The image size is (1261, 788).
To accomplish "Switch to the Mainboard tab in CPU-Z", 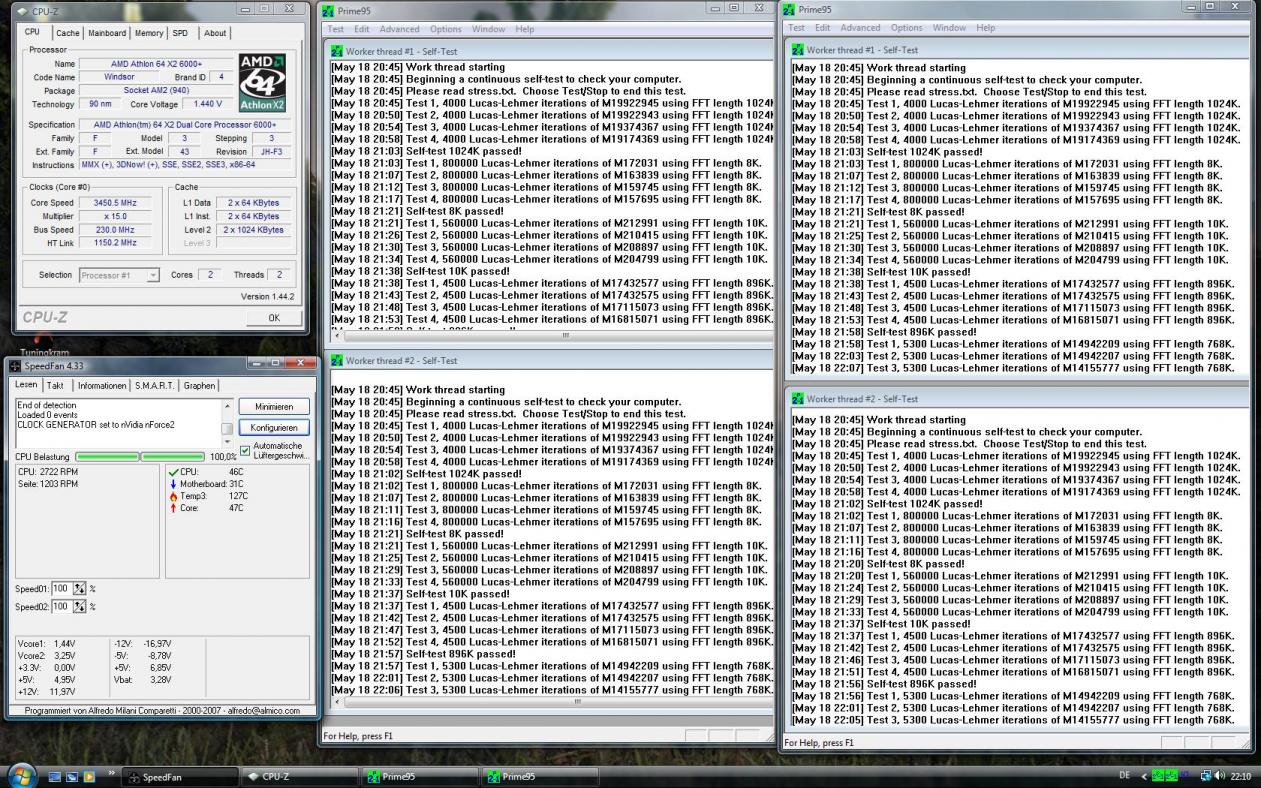I will (x=107, y=33).
